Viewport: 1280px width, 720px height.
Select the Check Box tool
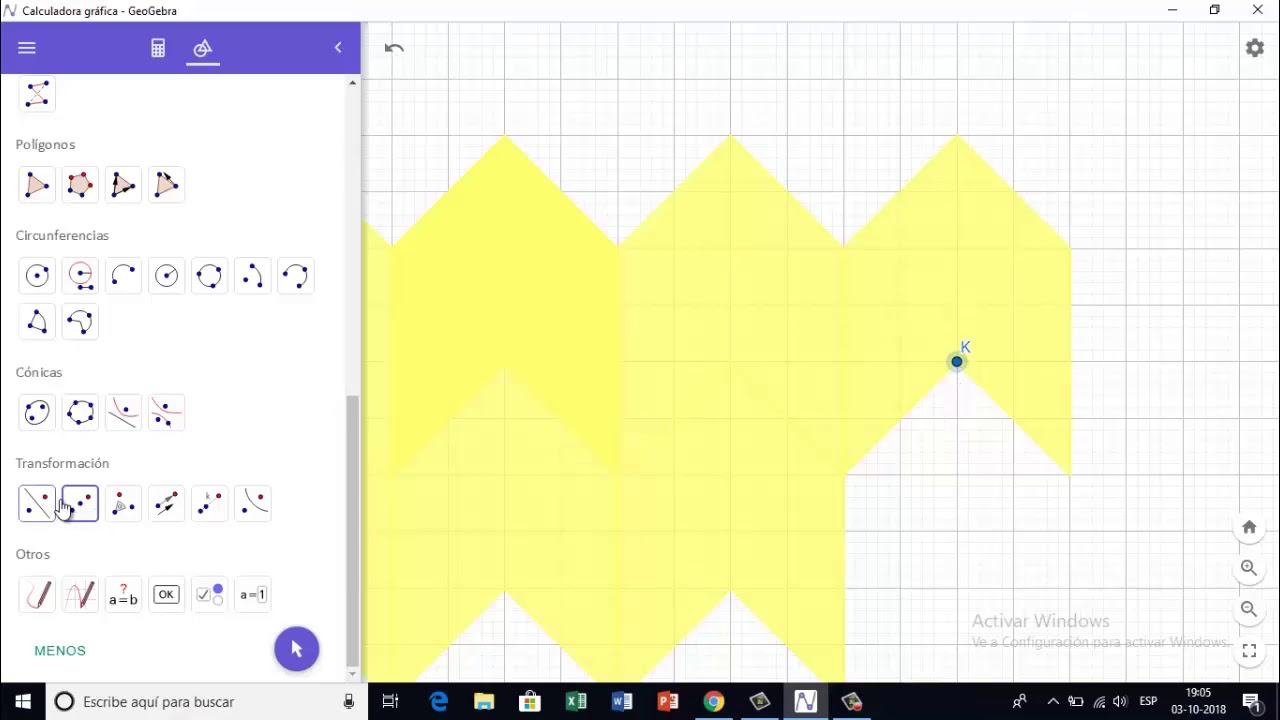click(x=209, y=595)
